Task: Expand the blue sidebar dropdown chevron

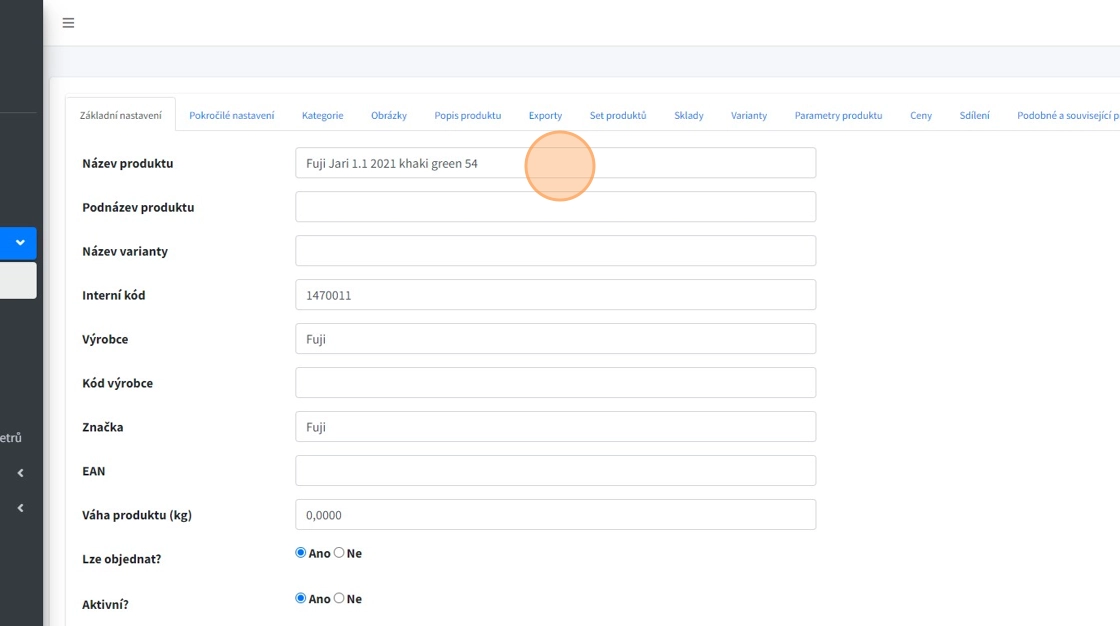Action: pos(20,243)
